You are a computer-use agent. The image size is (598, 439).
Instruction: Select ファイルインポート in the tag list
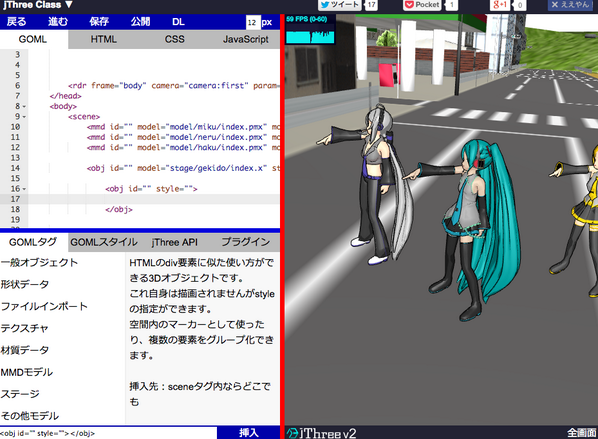44,306
